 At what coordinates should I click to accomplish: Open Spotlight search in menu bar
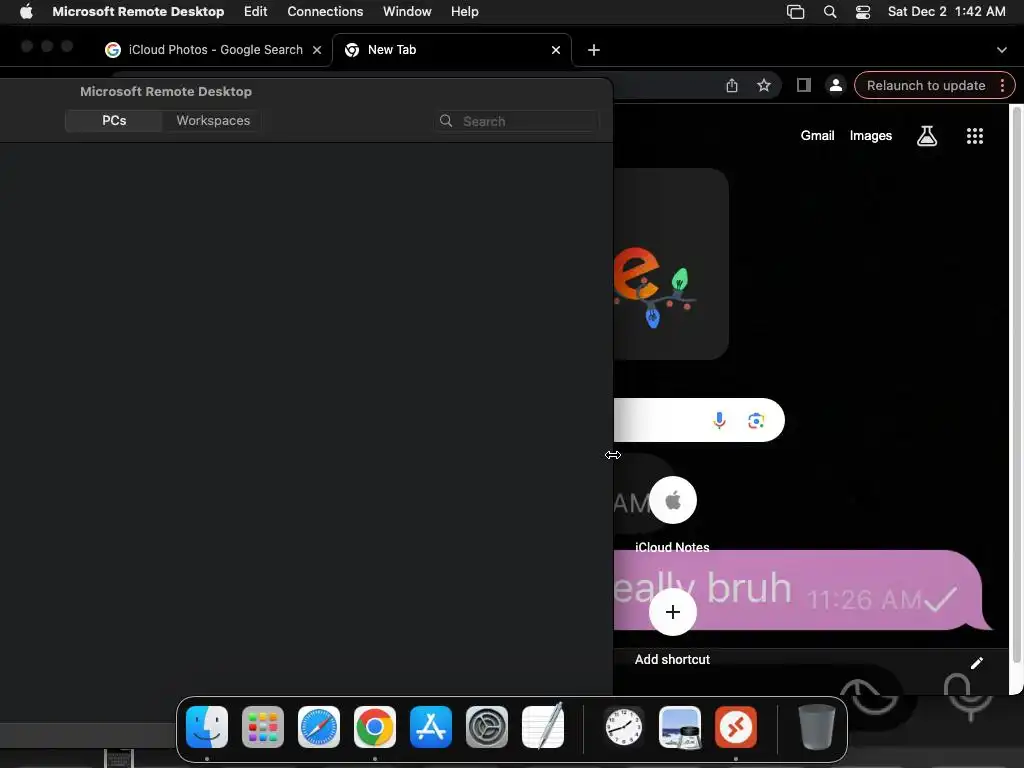pyautogui.click(x=829, y=12)
